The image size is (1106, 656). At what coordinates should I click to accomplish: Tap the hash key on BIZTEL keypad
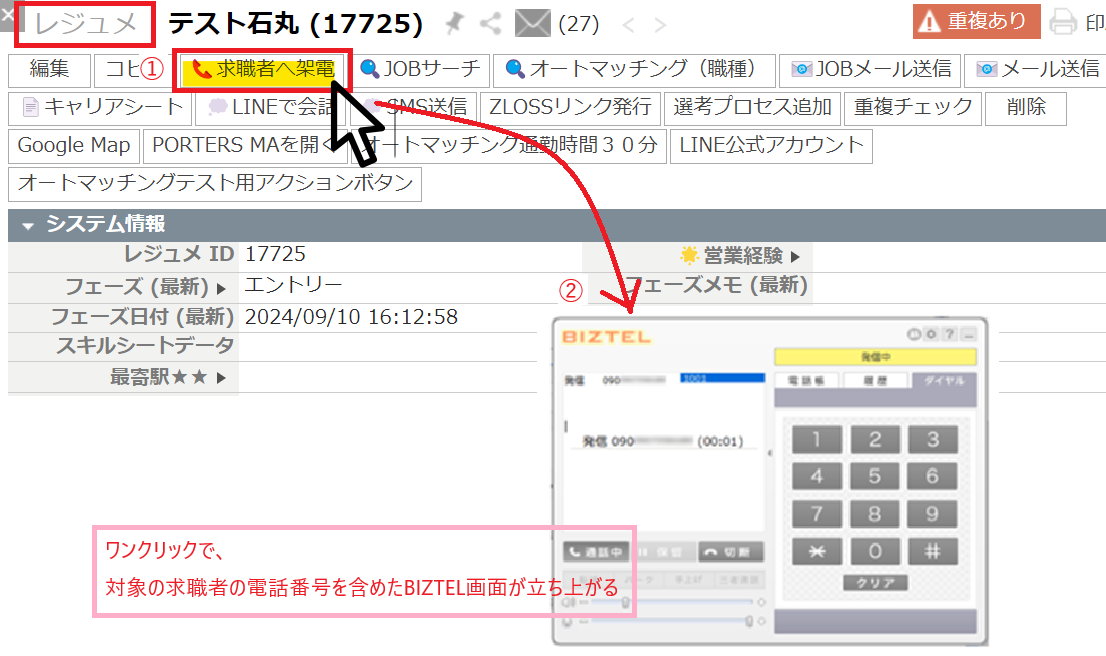click(932, 551)
